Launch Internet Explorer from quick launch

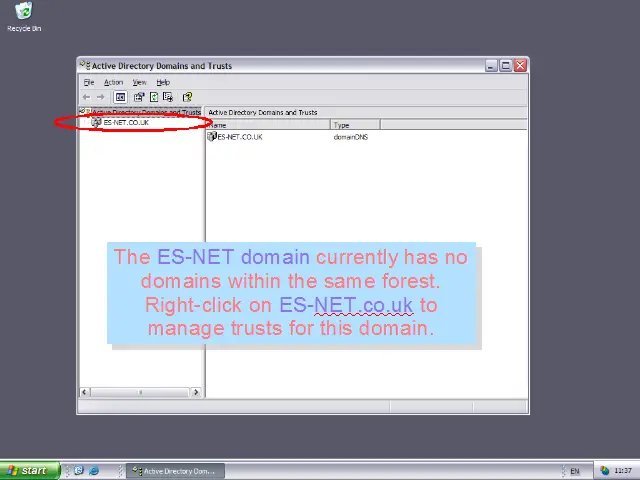tap(94, 471)
